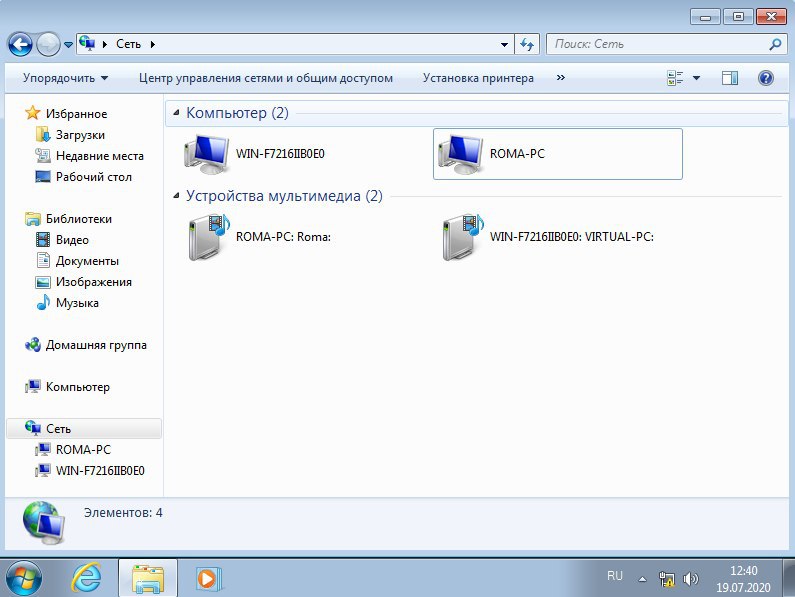Image resolution: width=795 pixels, height=597 pixels.
Task: Expand the arrow after Сеть breadcrumb
Action: coord(152,45)
